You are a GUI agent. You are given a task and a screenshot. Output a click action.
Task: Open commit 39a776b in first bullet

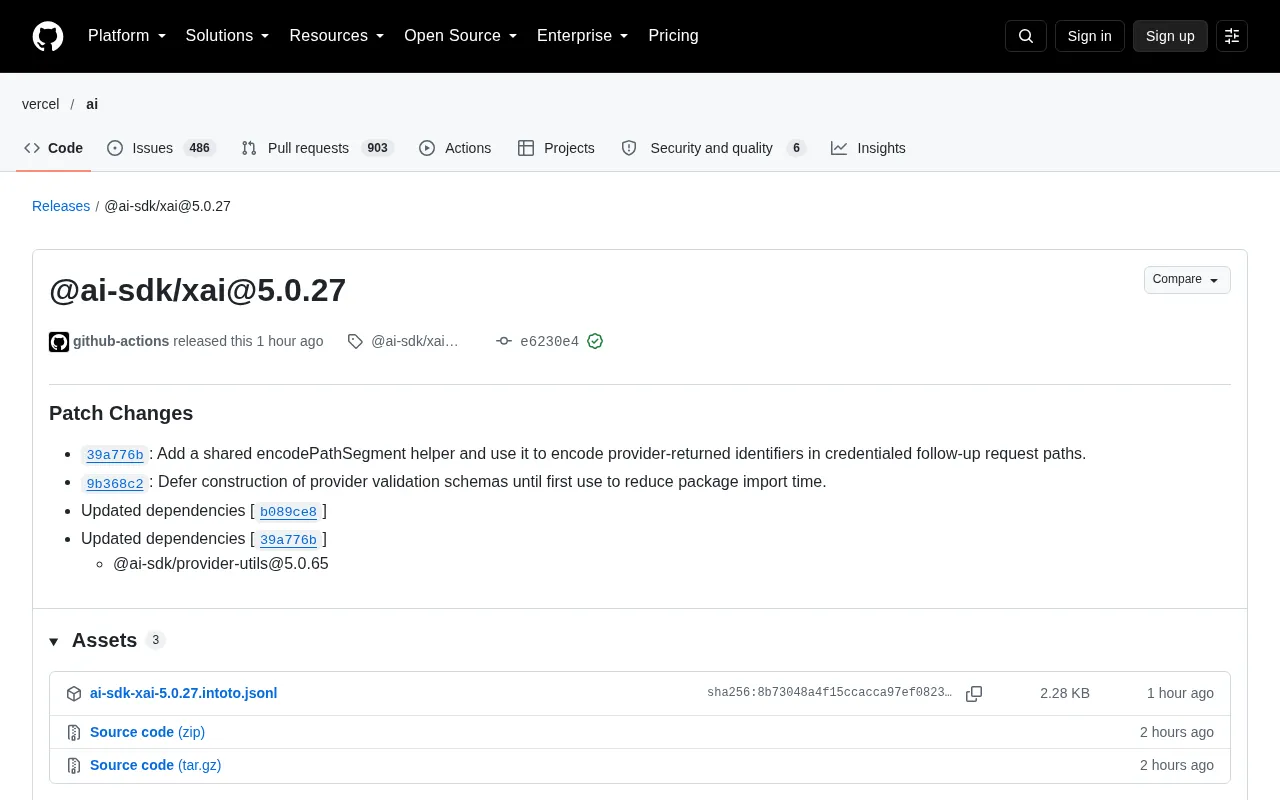[x=115, y=455]
